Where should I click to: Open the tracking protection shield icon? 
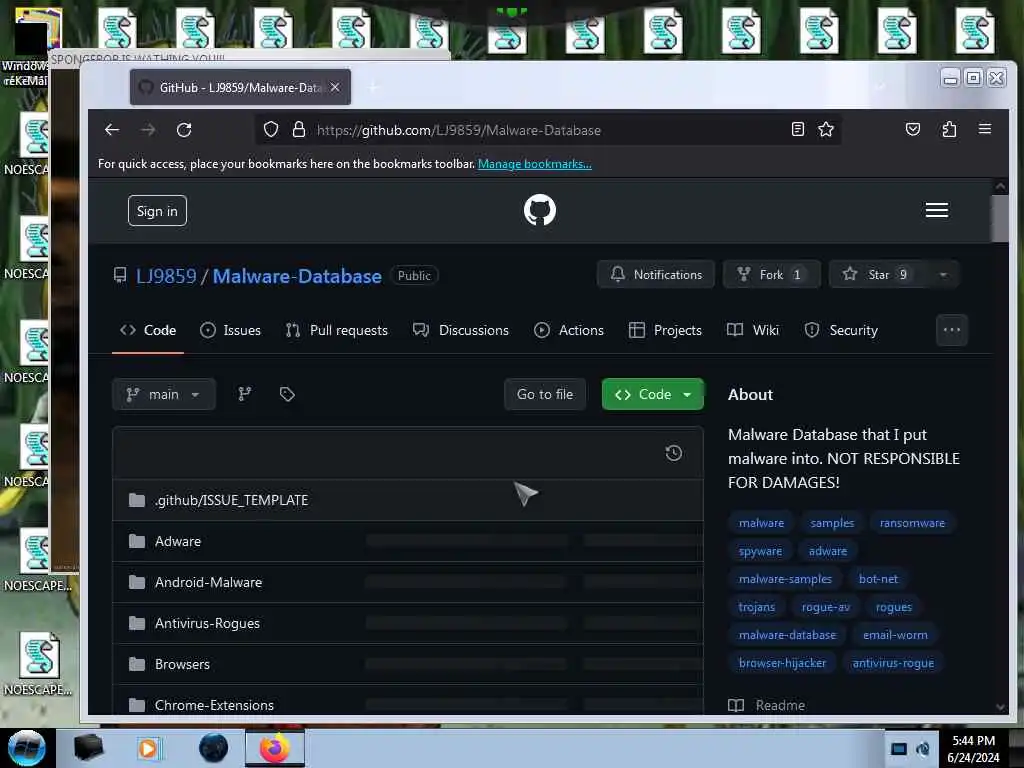pyautogui.click(x=270, y=129)
